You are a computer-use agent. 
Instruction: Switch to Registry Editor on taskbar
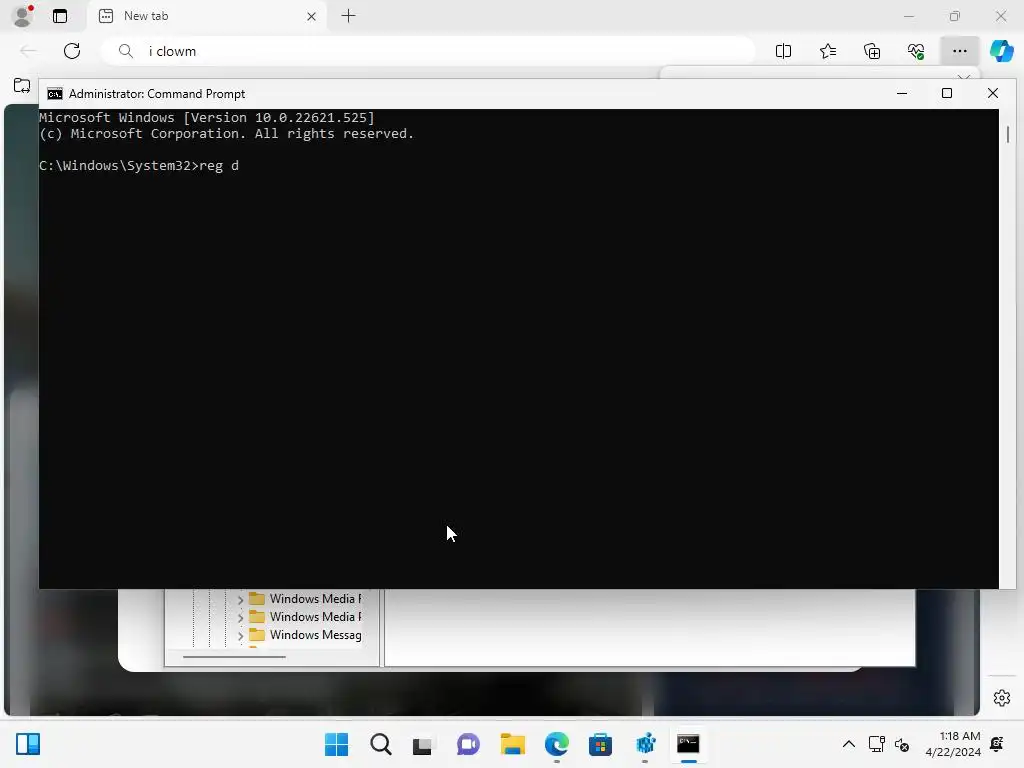645,744
